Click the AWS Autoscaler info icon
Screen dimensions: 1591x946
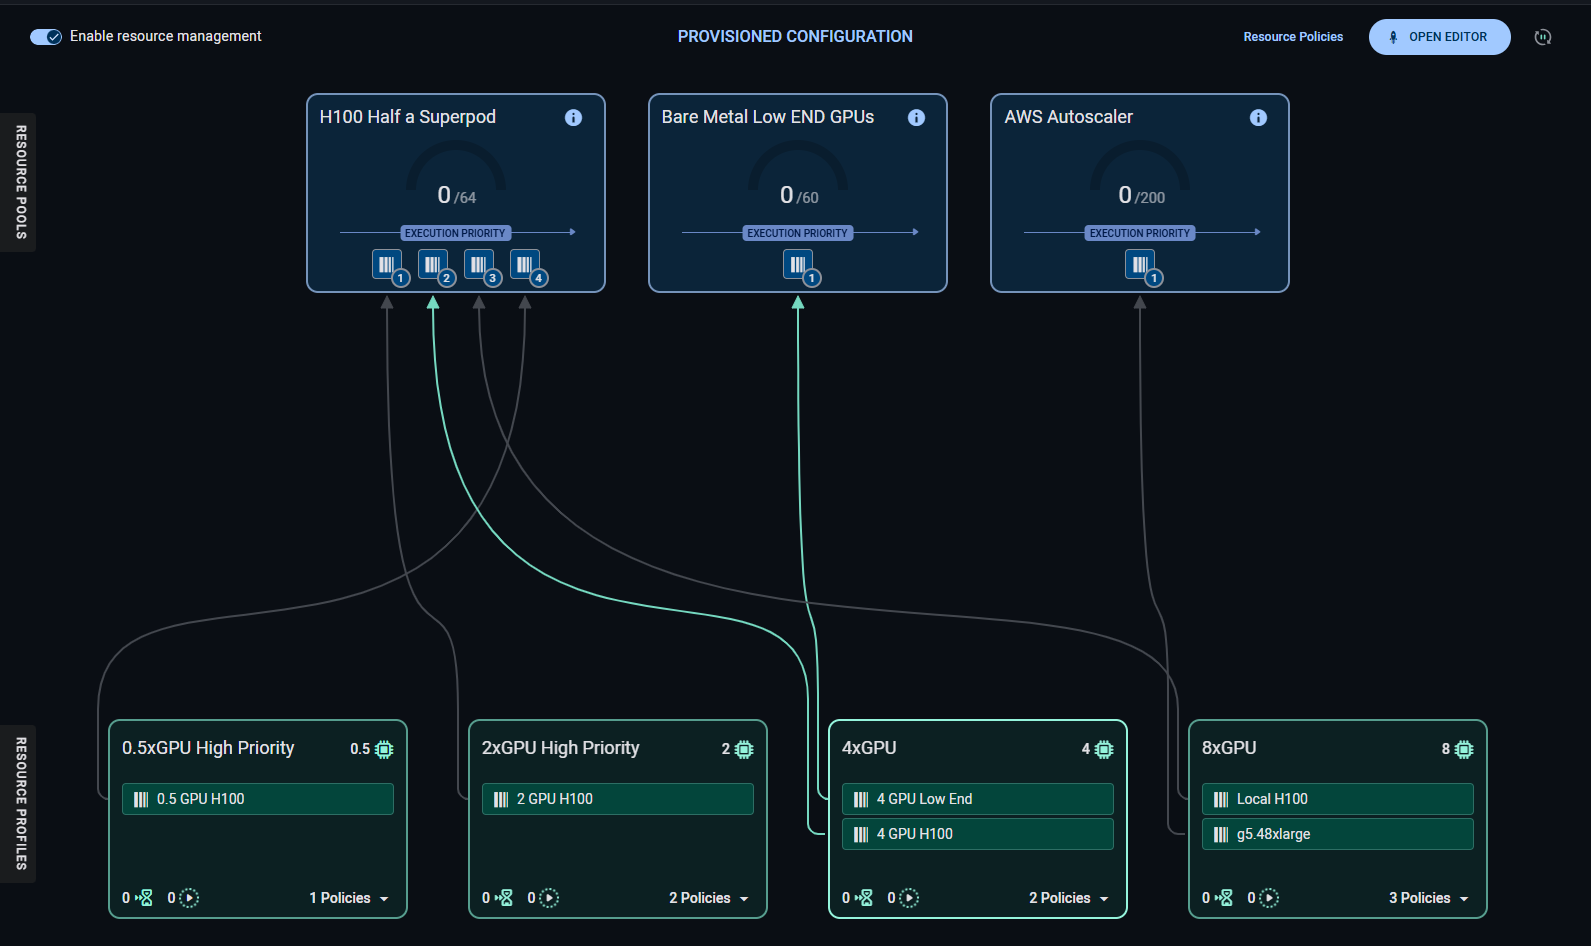tap(1257, 118)
